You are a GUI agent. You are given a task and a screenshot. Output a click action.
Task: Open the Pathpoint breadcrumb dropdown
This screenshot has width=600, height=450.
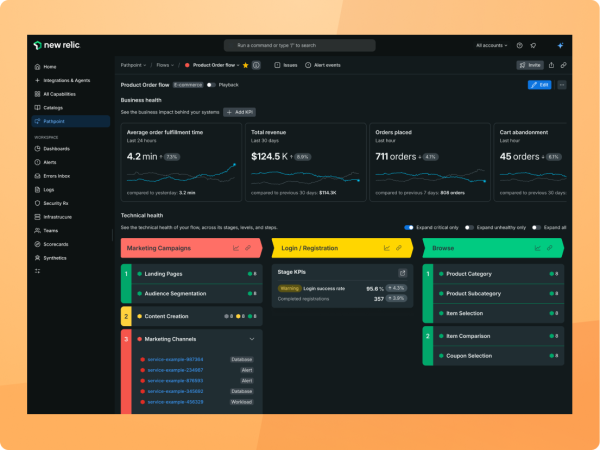click(x=133, y=65)
